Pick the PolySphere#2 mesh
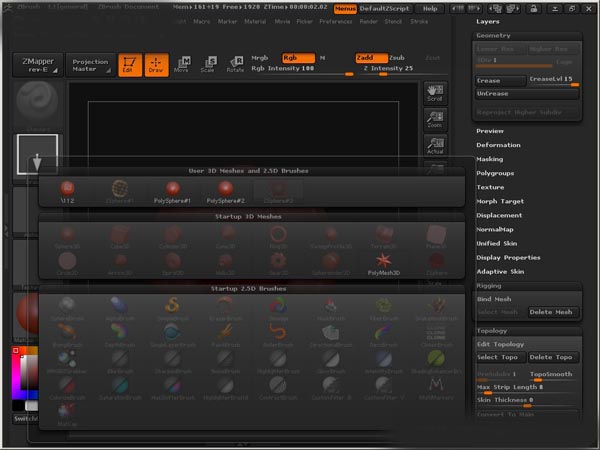The width and height of the screenshot is (600, 450). pyautogui.click(x=226, y=192)
